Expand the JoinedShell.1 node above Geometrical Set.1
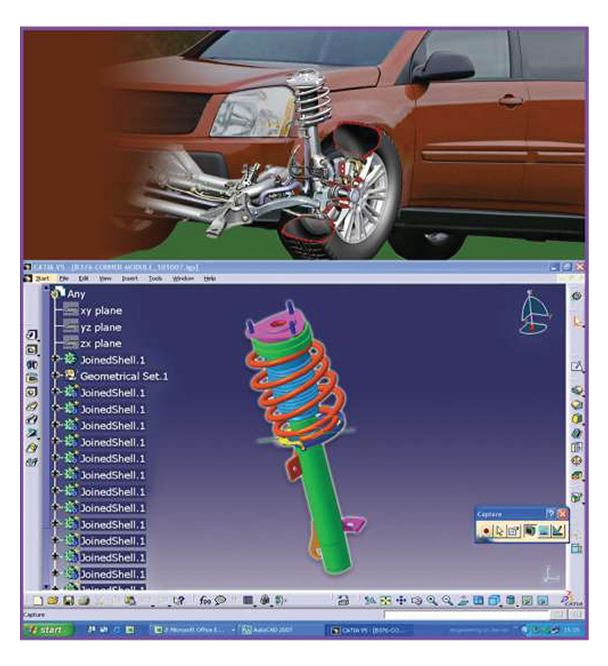Image resolution: width=608 pixels, height=666 pixels. pos(55,358)
